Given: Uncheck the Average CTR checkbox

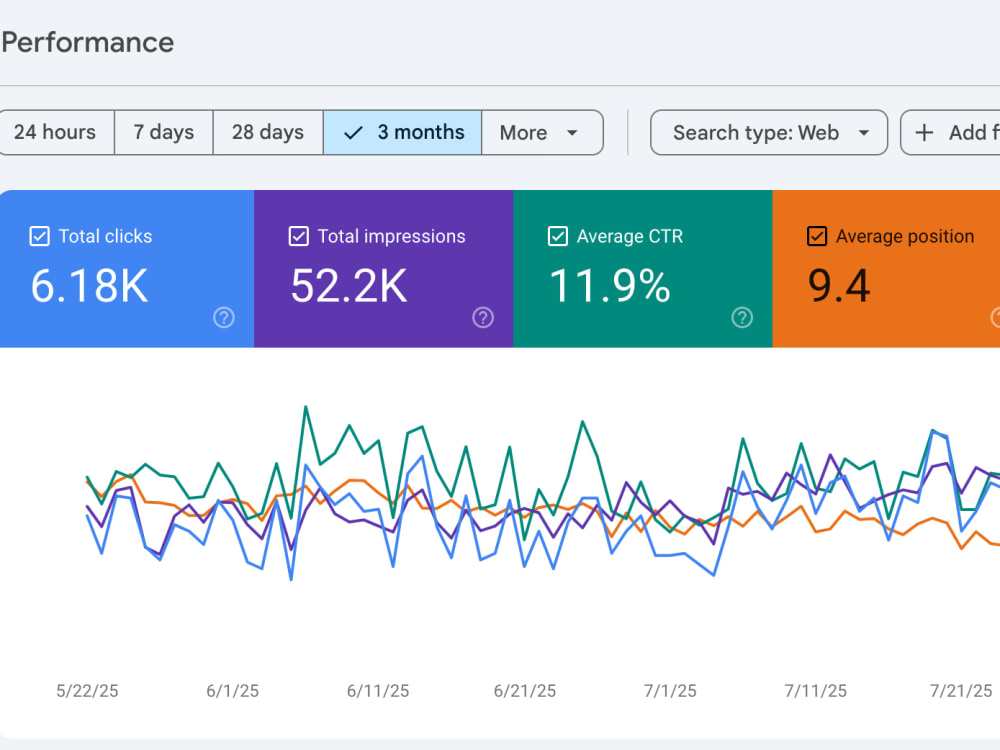Looking at the screenshot, I should pyautogui.click(x=557, y=236).
